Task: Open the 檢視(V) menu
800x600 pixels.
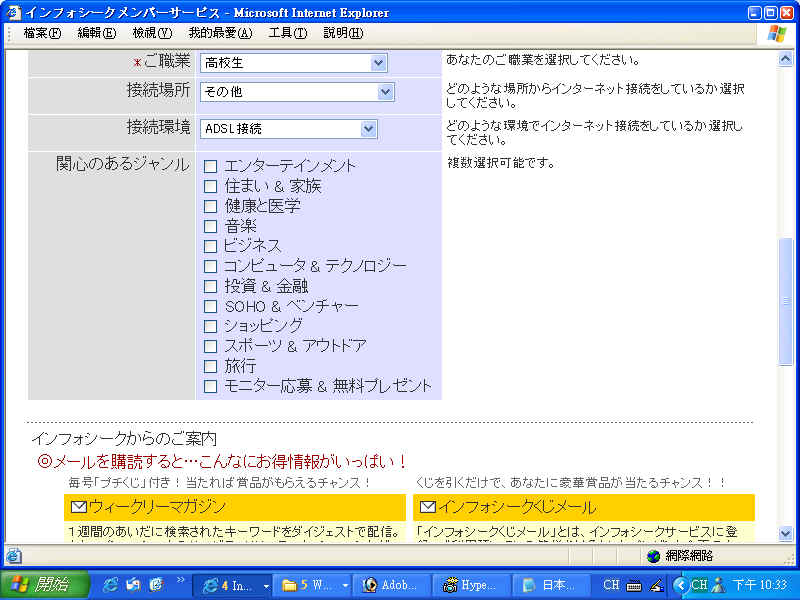Action: coord(152,33)
